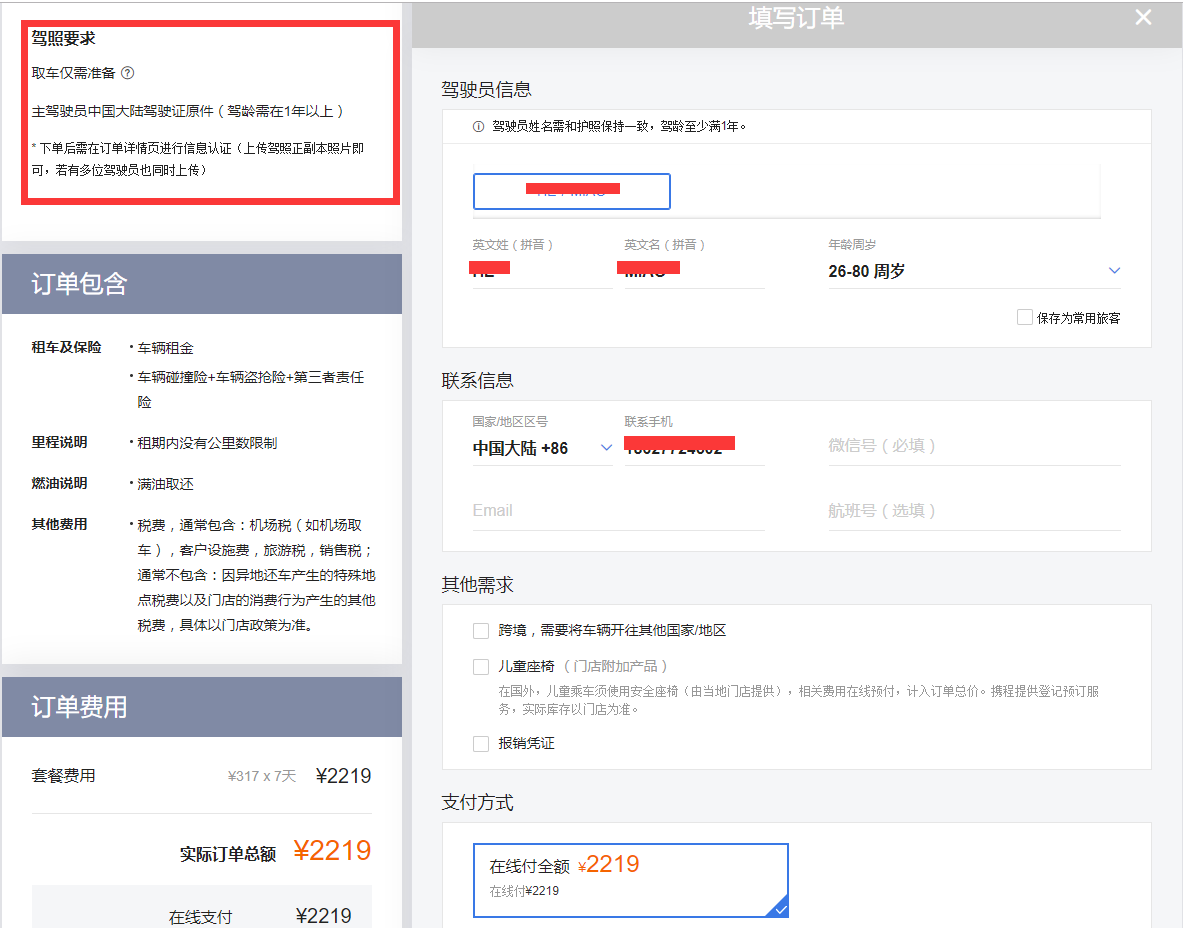1183x928 pixels.
Task: Click the arrow next to 中国大陆 +86
Action: [606, 448]
